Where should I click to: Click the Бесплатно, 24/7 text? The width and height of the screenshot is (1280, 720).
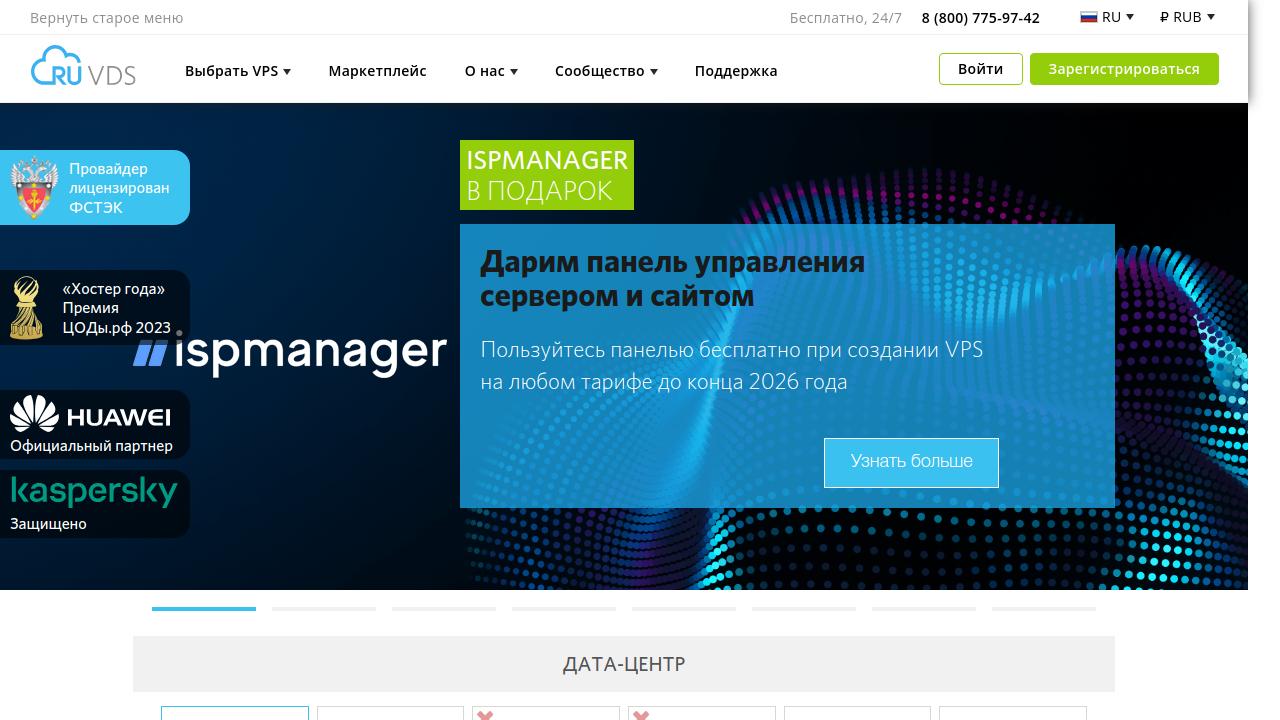pyautogui.click(x=845, y=18)
